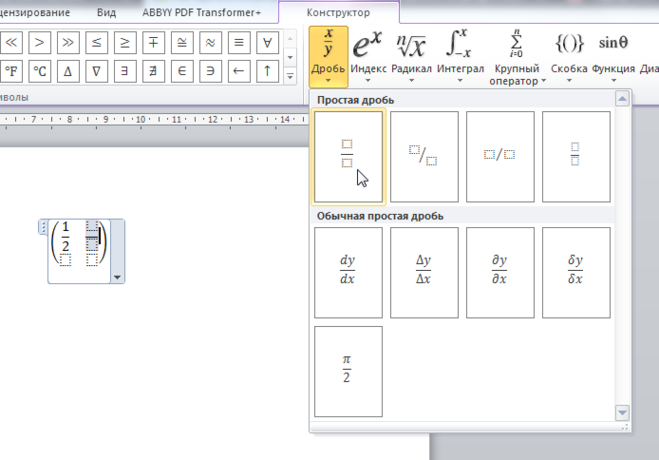Insert the almost-equal wavy symbol
Viewport: 659px width, 460px height.
pos(211,42)
